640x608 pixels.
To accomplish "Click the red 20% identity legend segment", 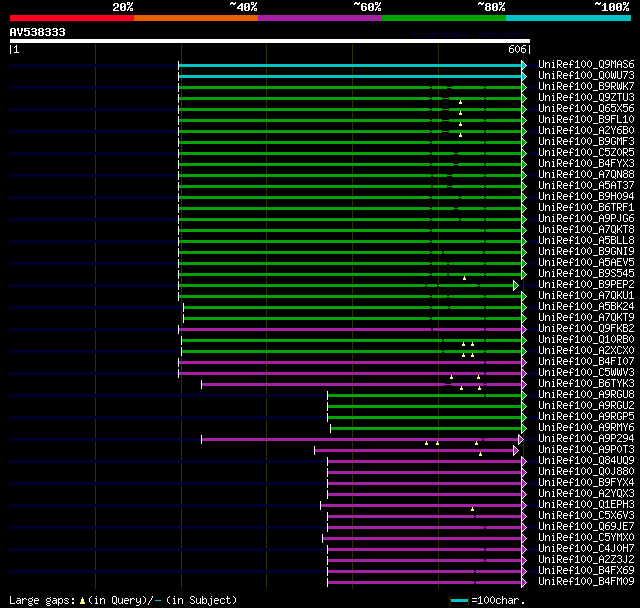I will [x=72, y=18].
